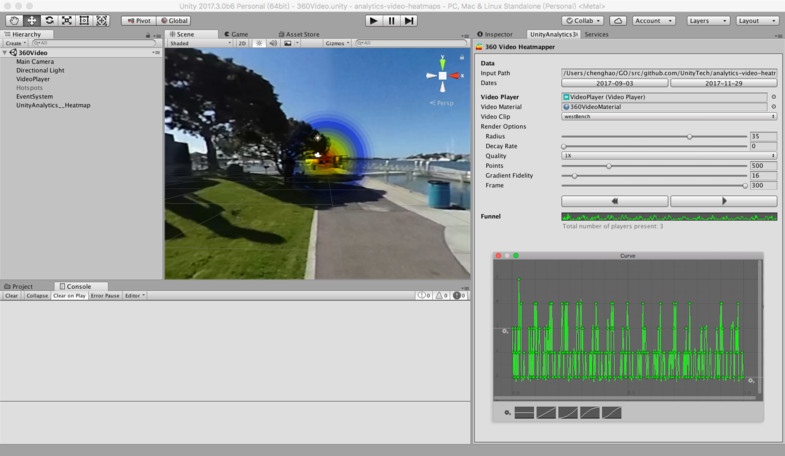Open the Console Editor dropdown
The height and width of the screenshot is (456, 785).
click(135, 296)
